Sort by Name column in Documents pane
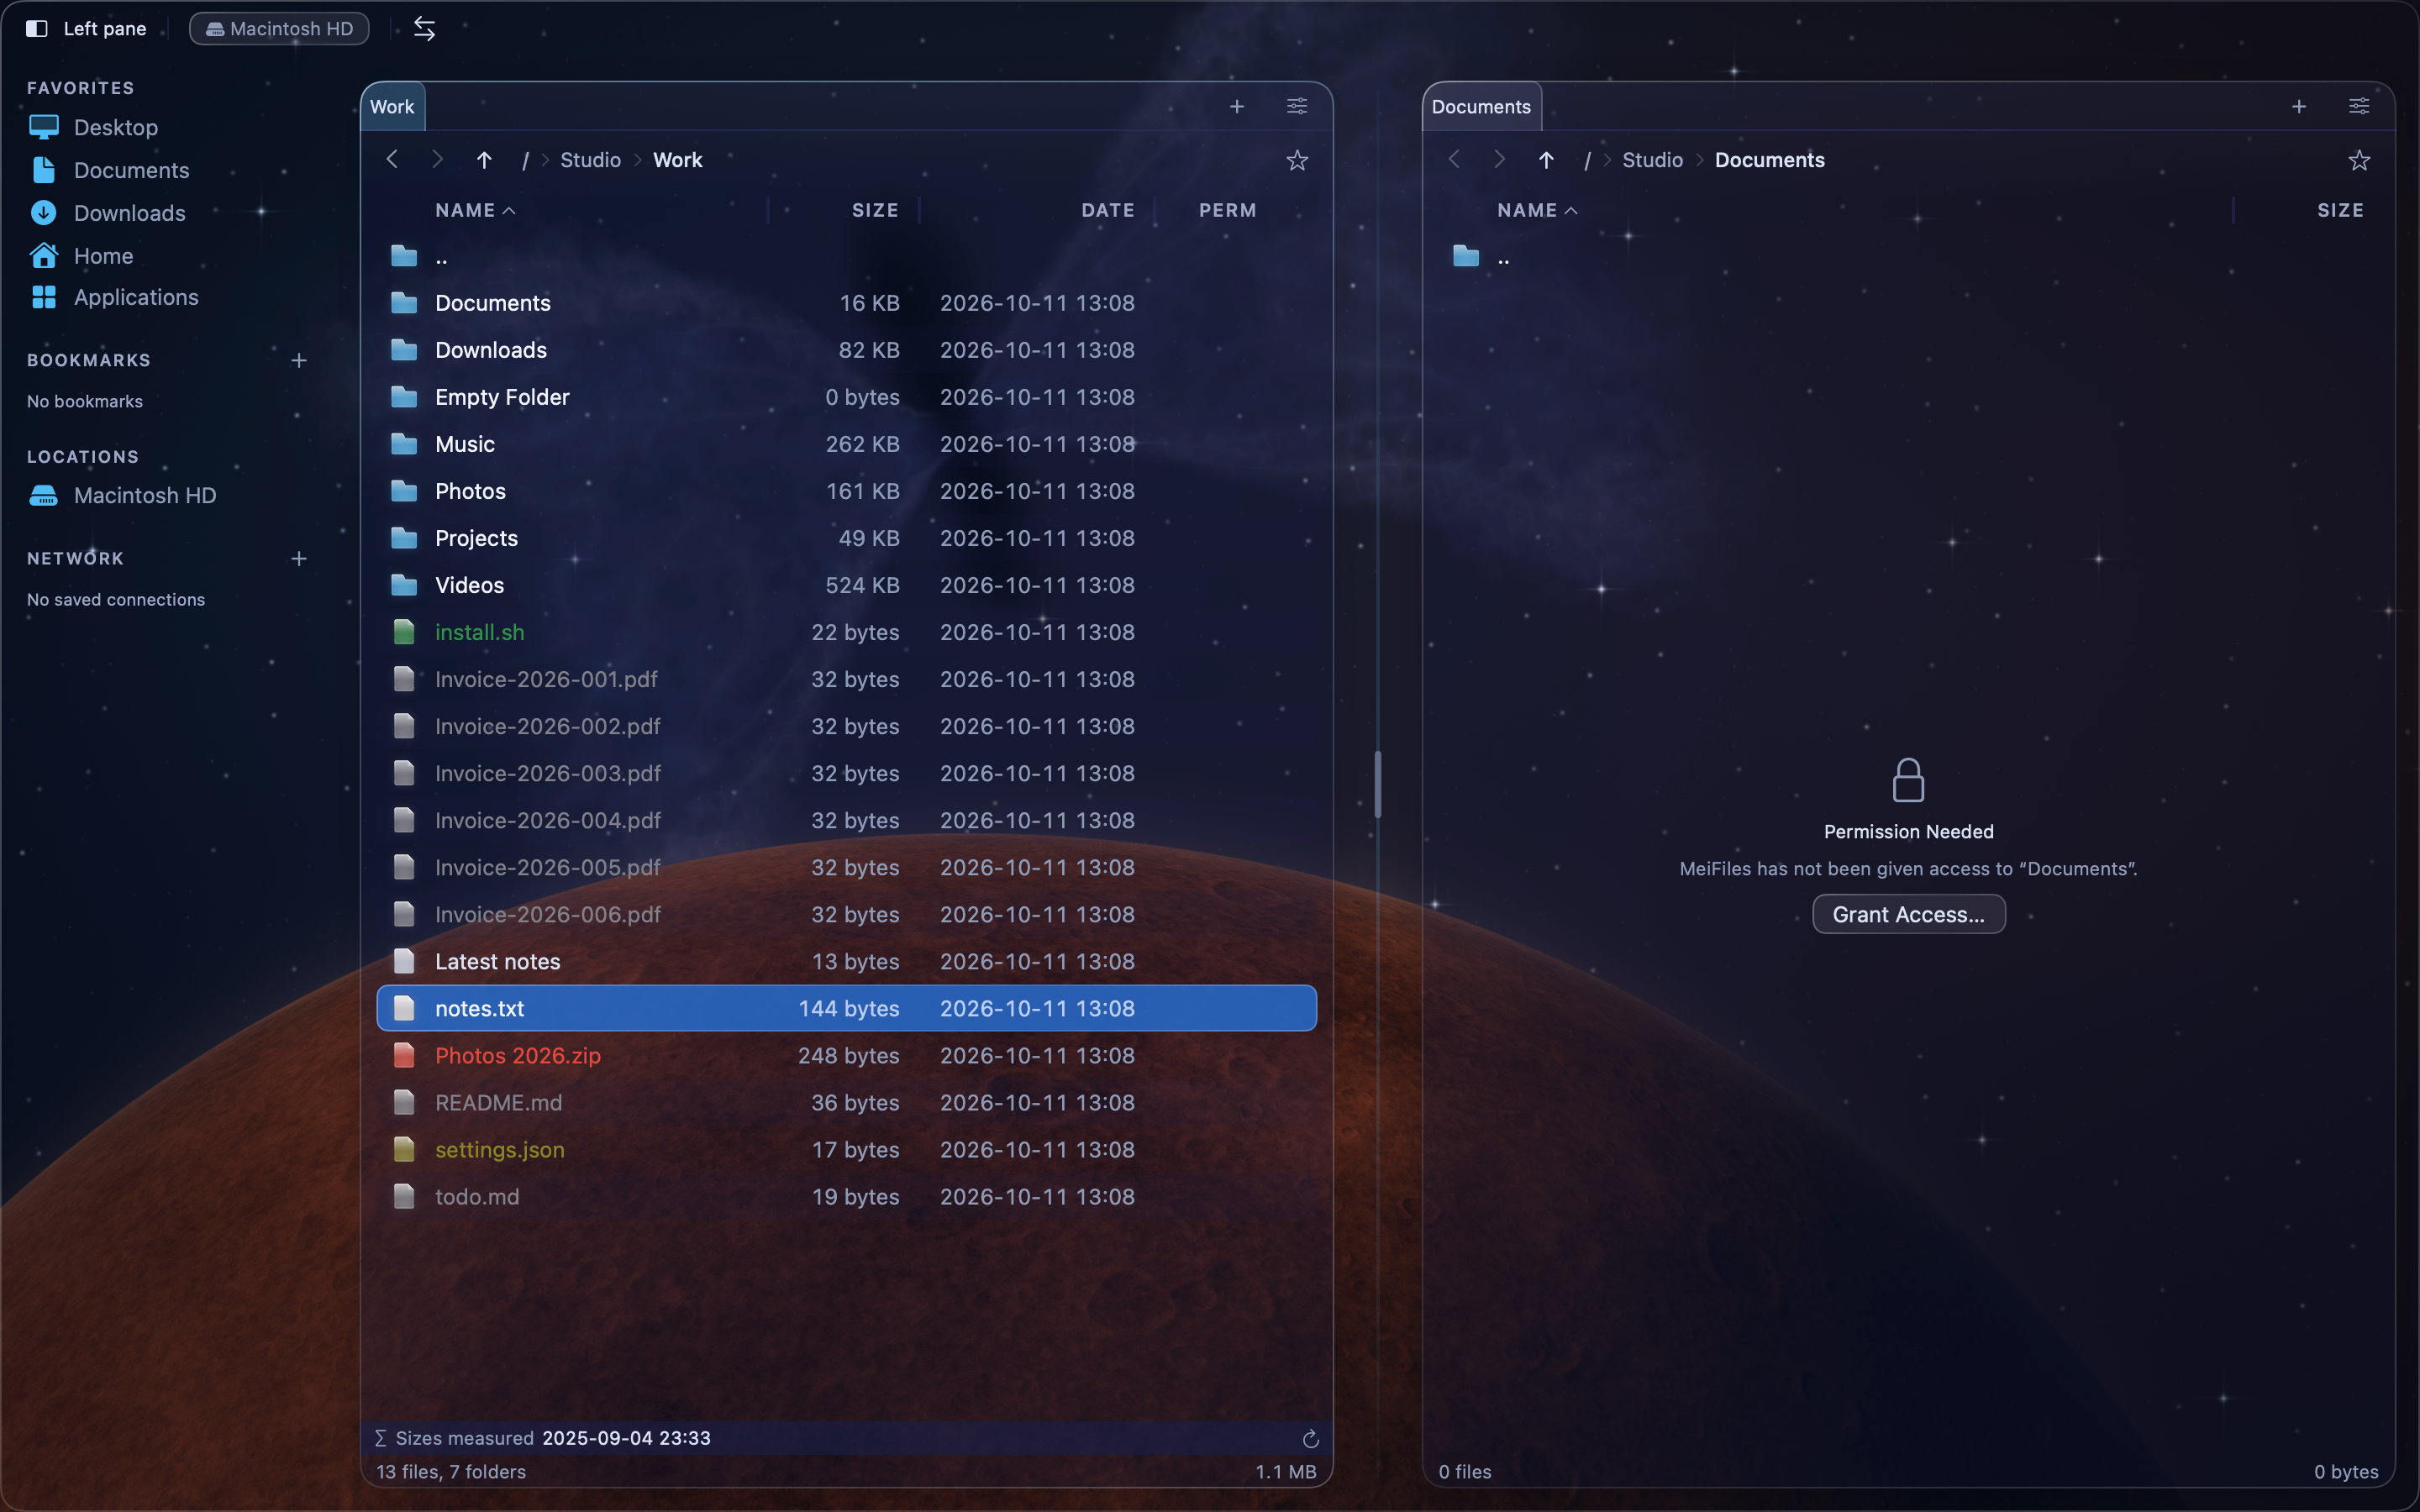 pos(1537,210)
